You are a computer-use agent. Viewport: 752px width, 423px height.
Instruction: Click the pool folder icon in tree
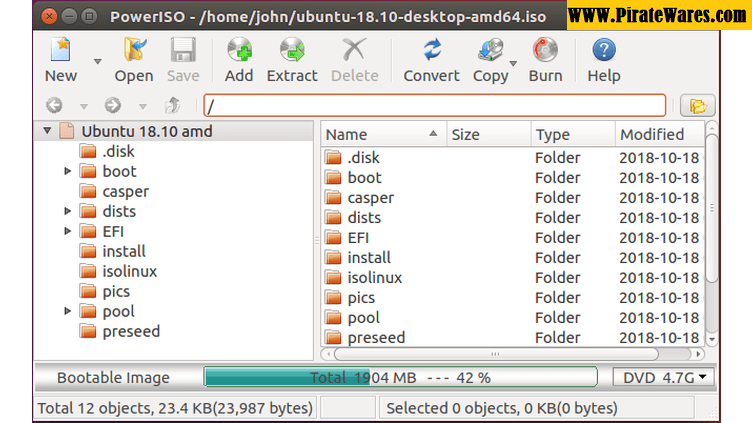88,311
